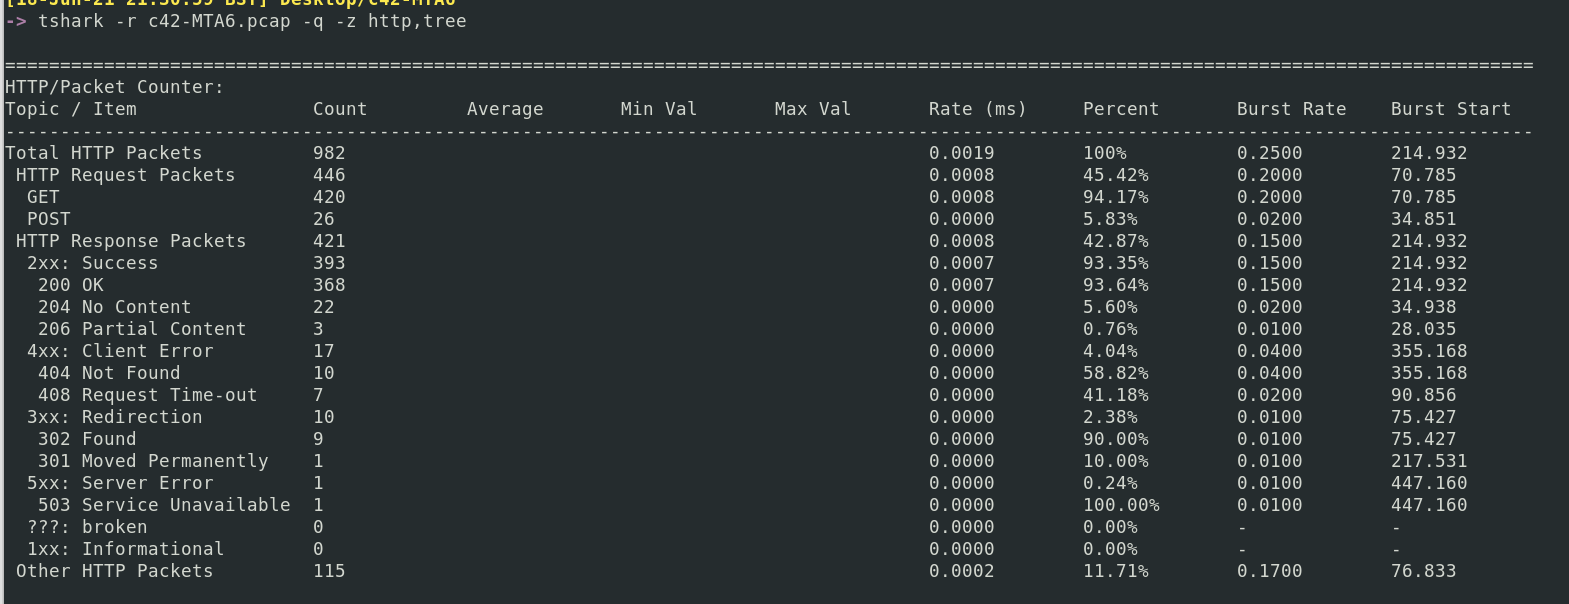Click the 'HTTP/Packet Counter:' heading

coord(114,87)
